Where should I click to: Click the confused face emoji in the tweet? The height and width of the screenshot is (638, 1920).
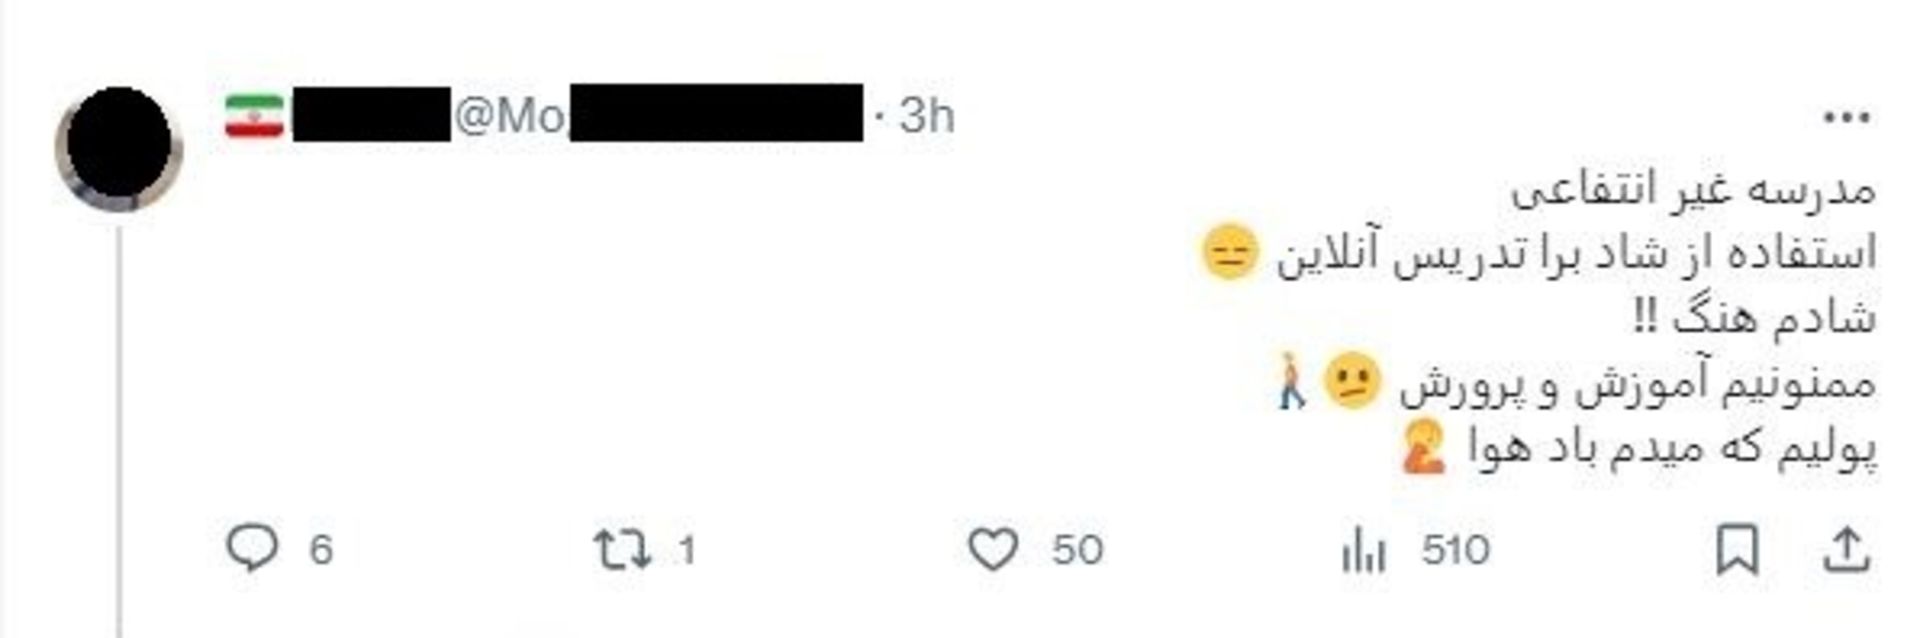pyautogui.click(x=1351, y=383)
